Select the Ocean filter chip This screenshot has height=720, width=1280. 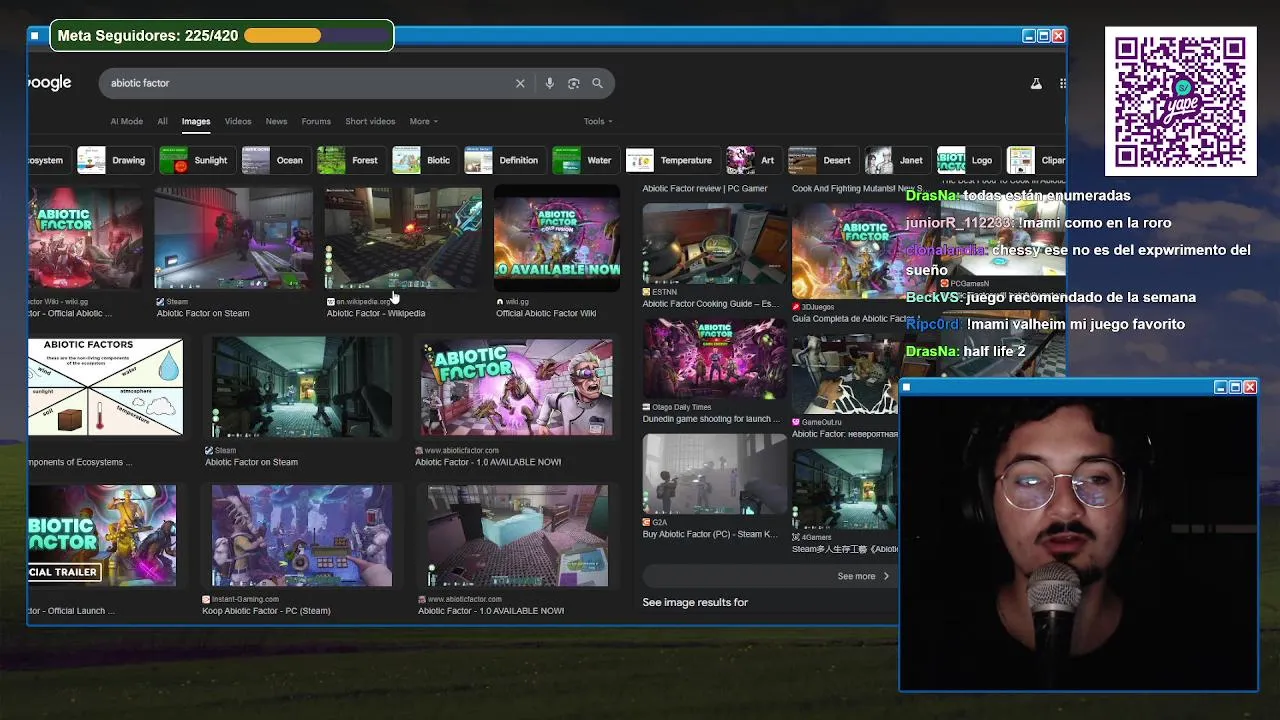274,160
